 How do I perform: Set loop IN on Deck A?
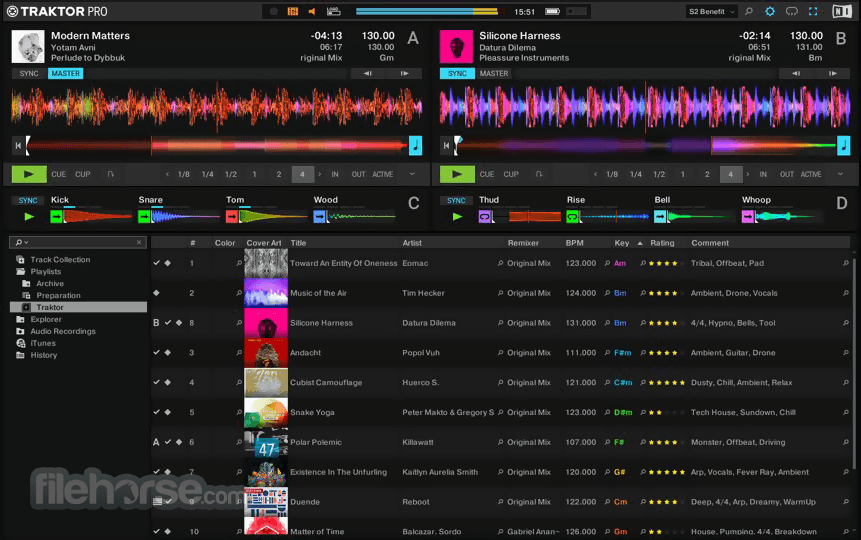tap(335, 174)
